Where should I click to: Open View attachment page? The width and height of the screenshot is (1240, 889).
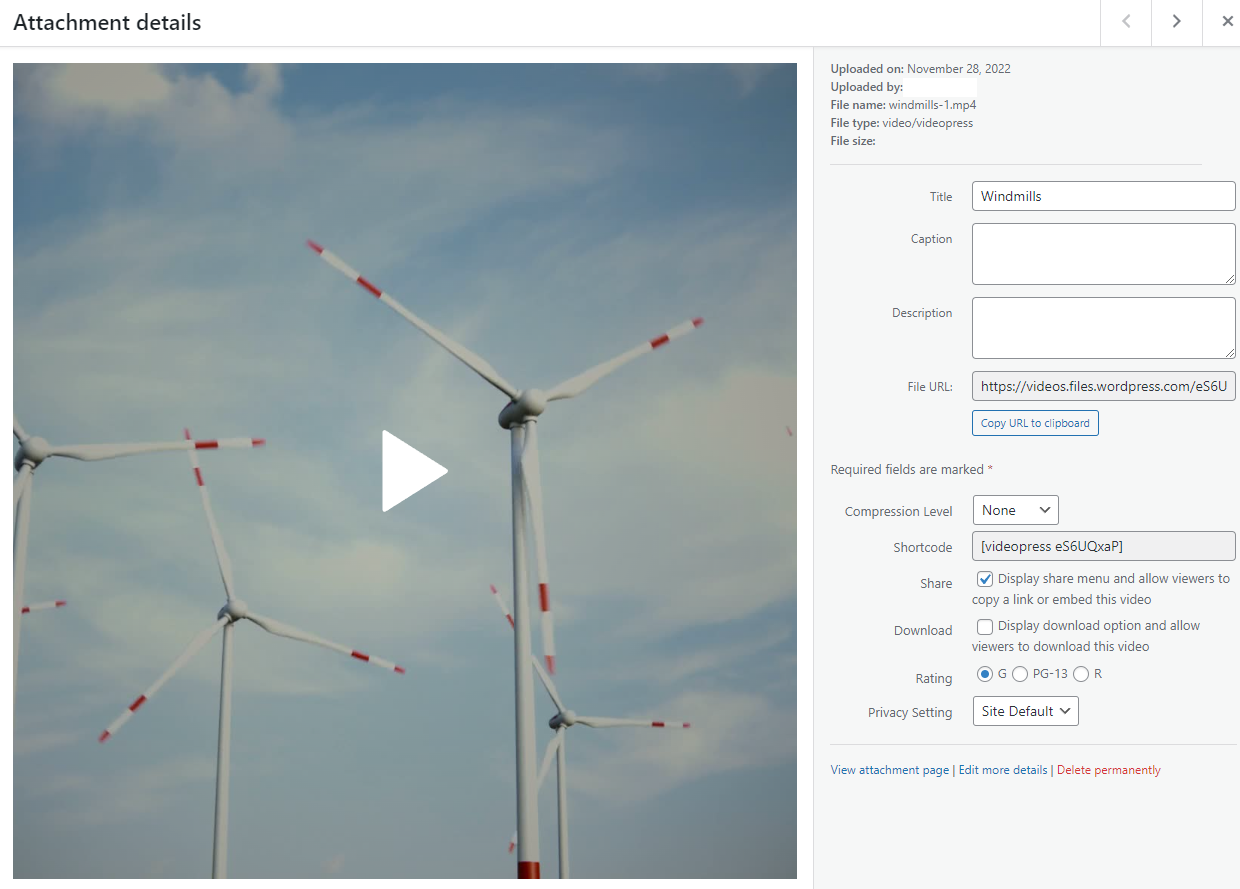tap(889, 769)
